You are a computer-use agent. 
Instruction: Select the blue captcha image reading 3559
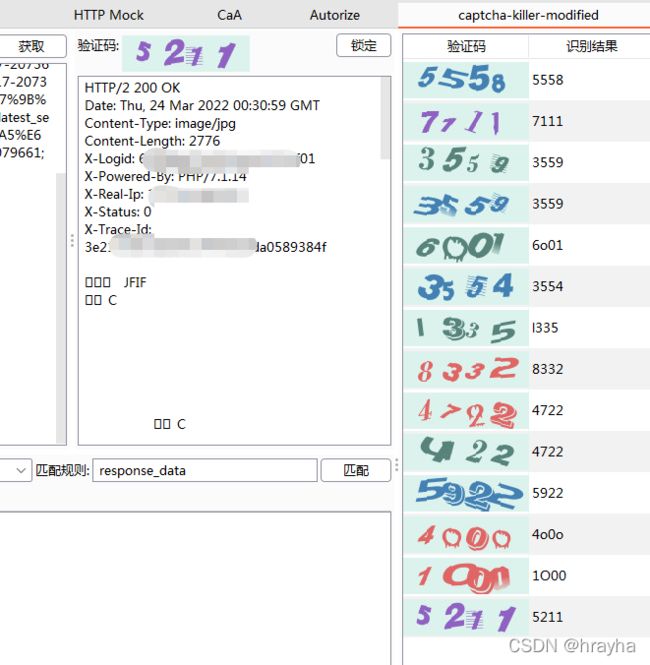tap(466, 204)
